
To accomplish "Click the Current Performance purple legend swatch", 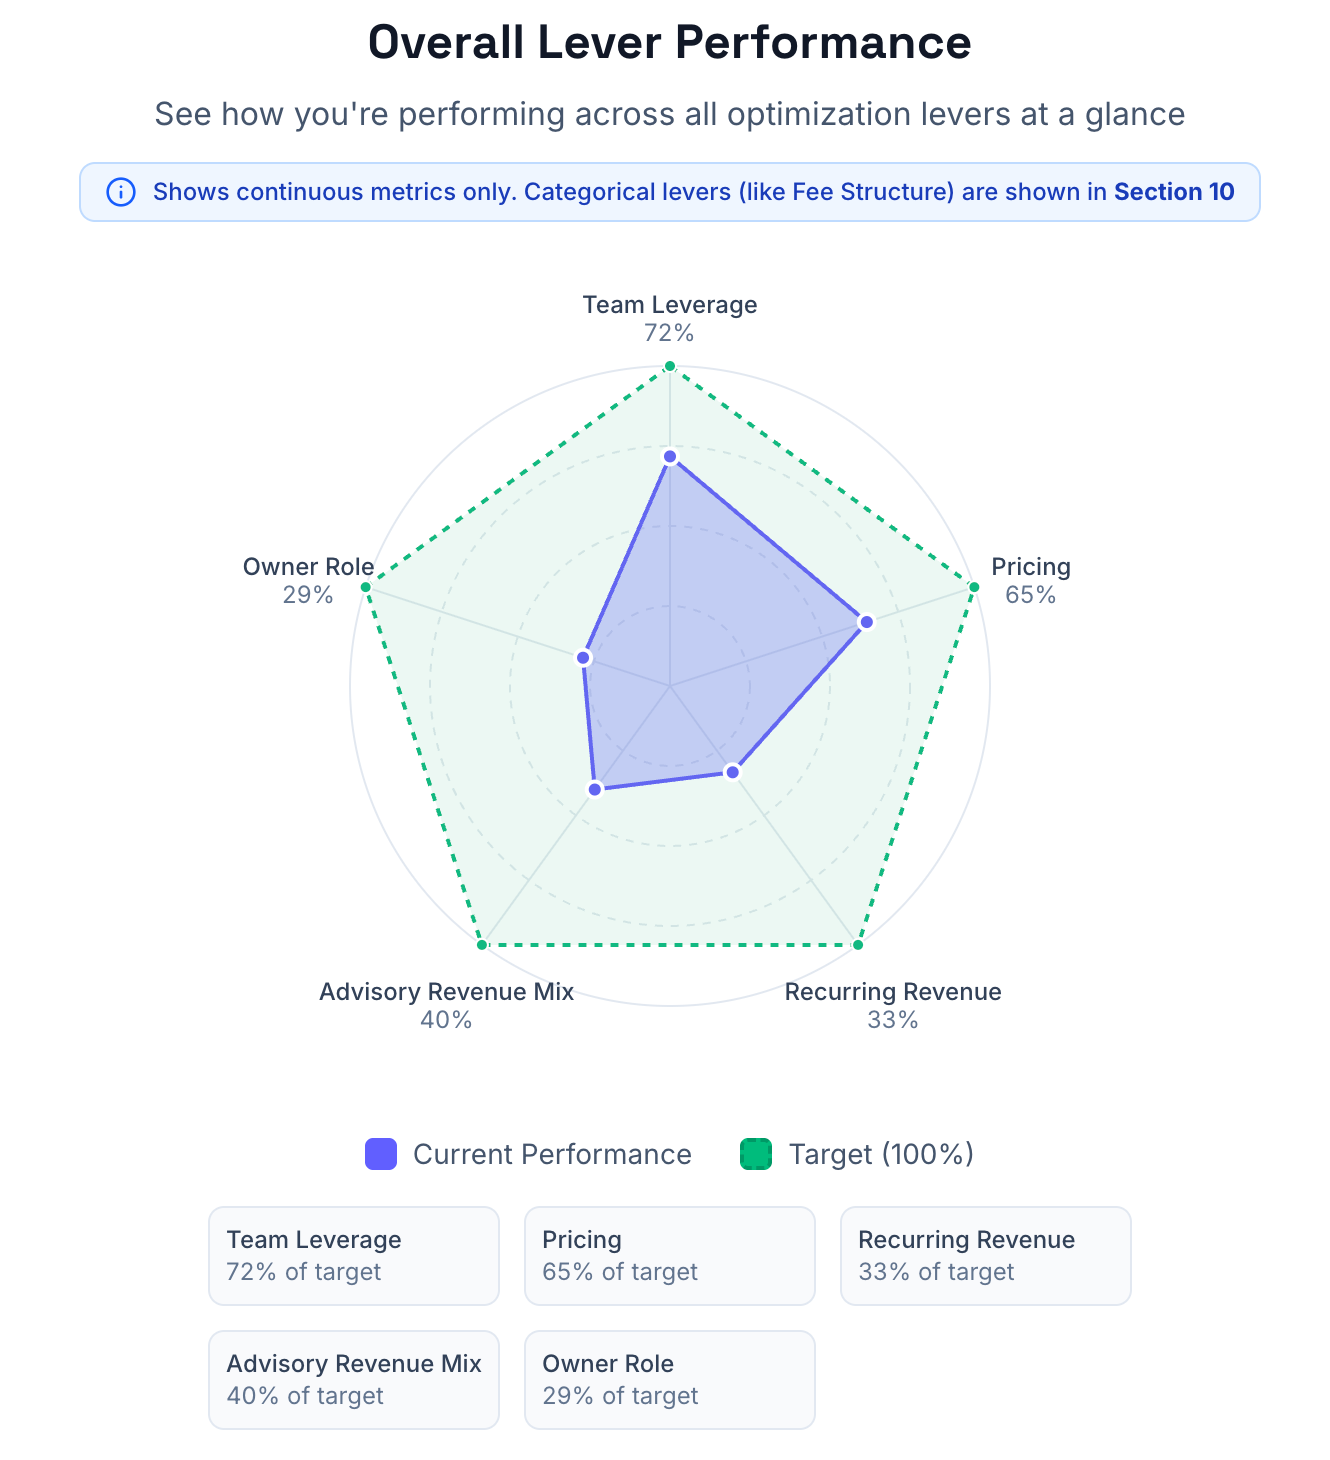I will pos(381,1154).
